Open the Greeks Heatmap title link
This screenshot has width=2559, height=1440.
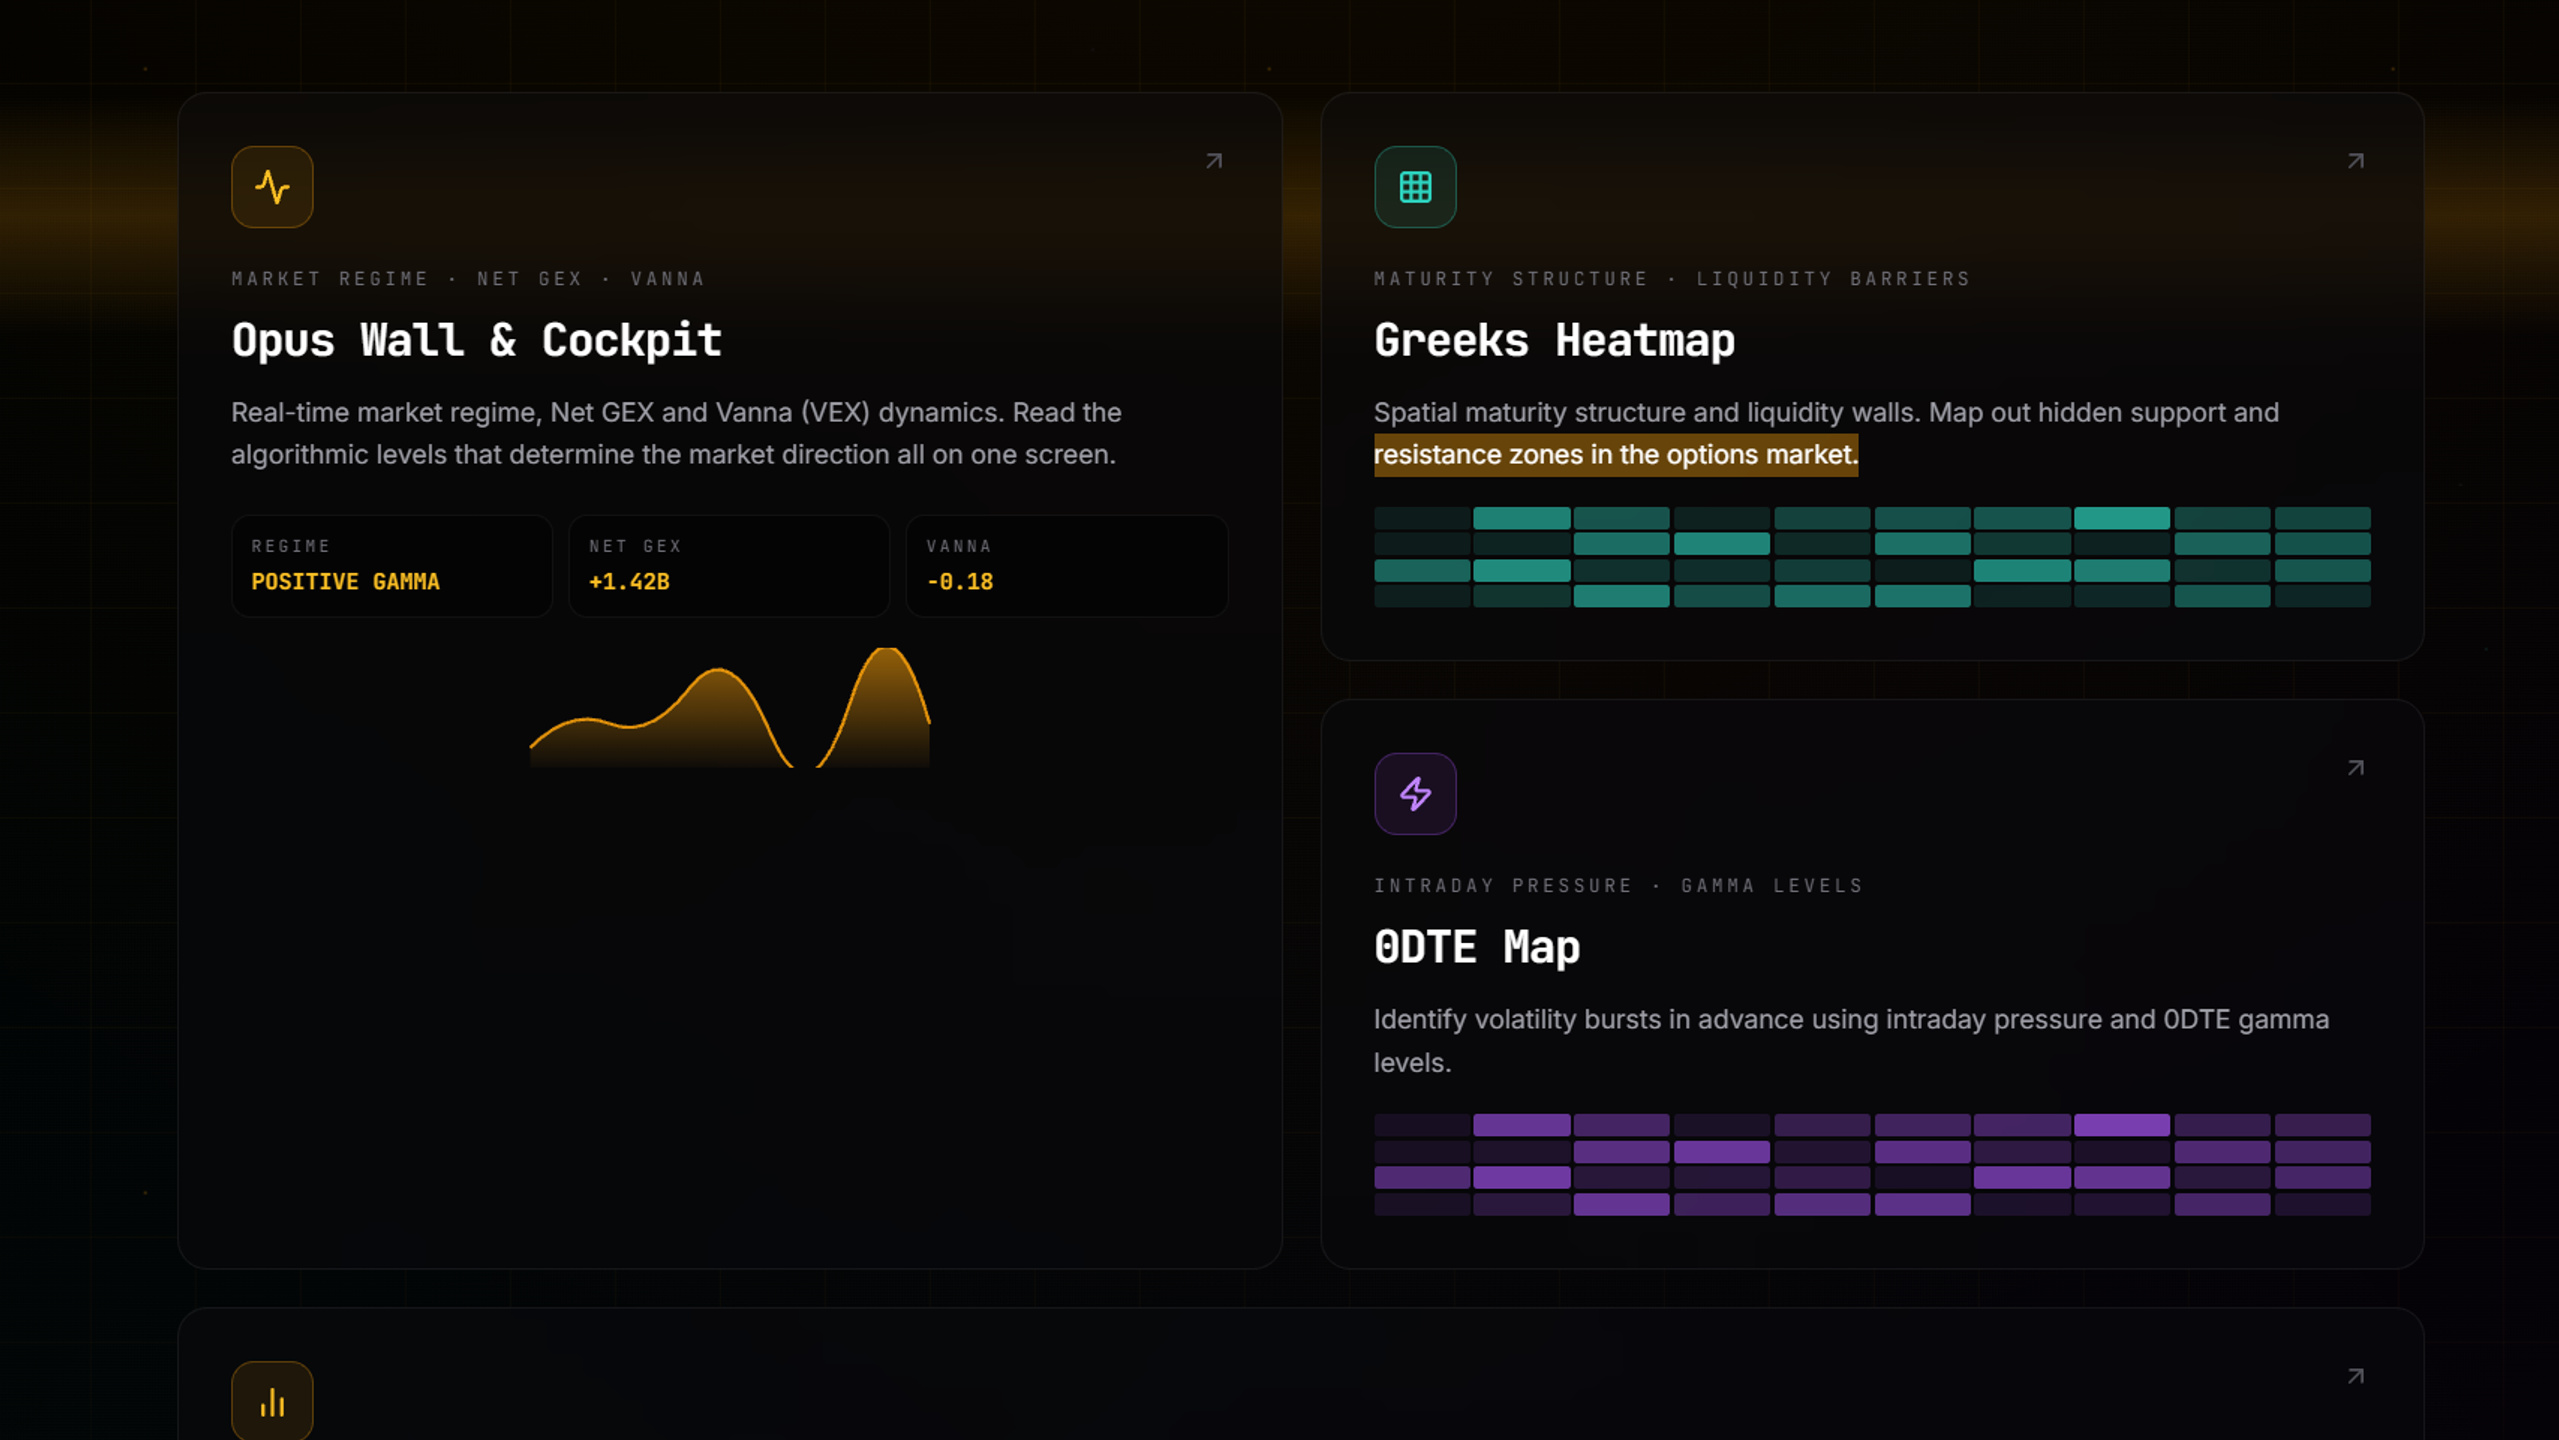1554,340
